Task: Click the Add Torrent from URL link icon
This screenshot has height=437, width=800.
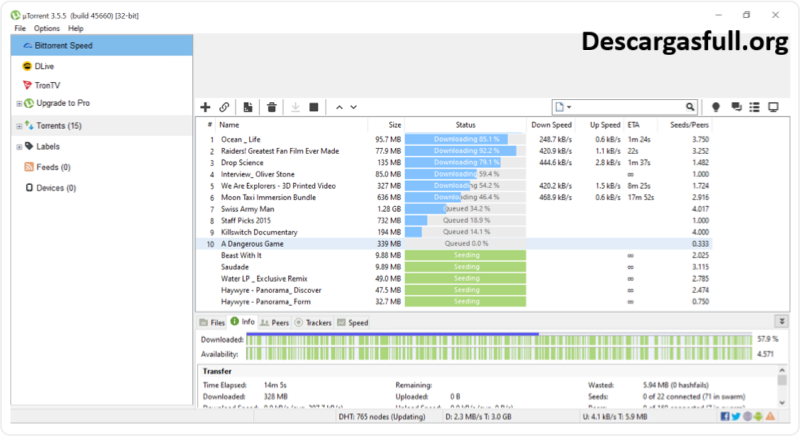Action: pyautogui.click(x=224, y=106)
